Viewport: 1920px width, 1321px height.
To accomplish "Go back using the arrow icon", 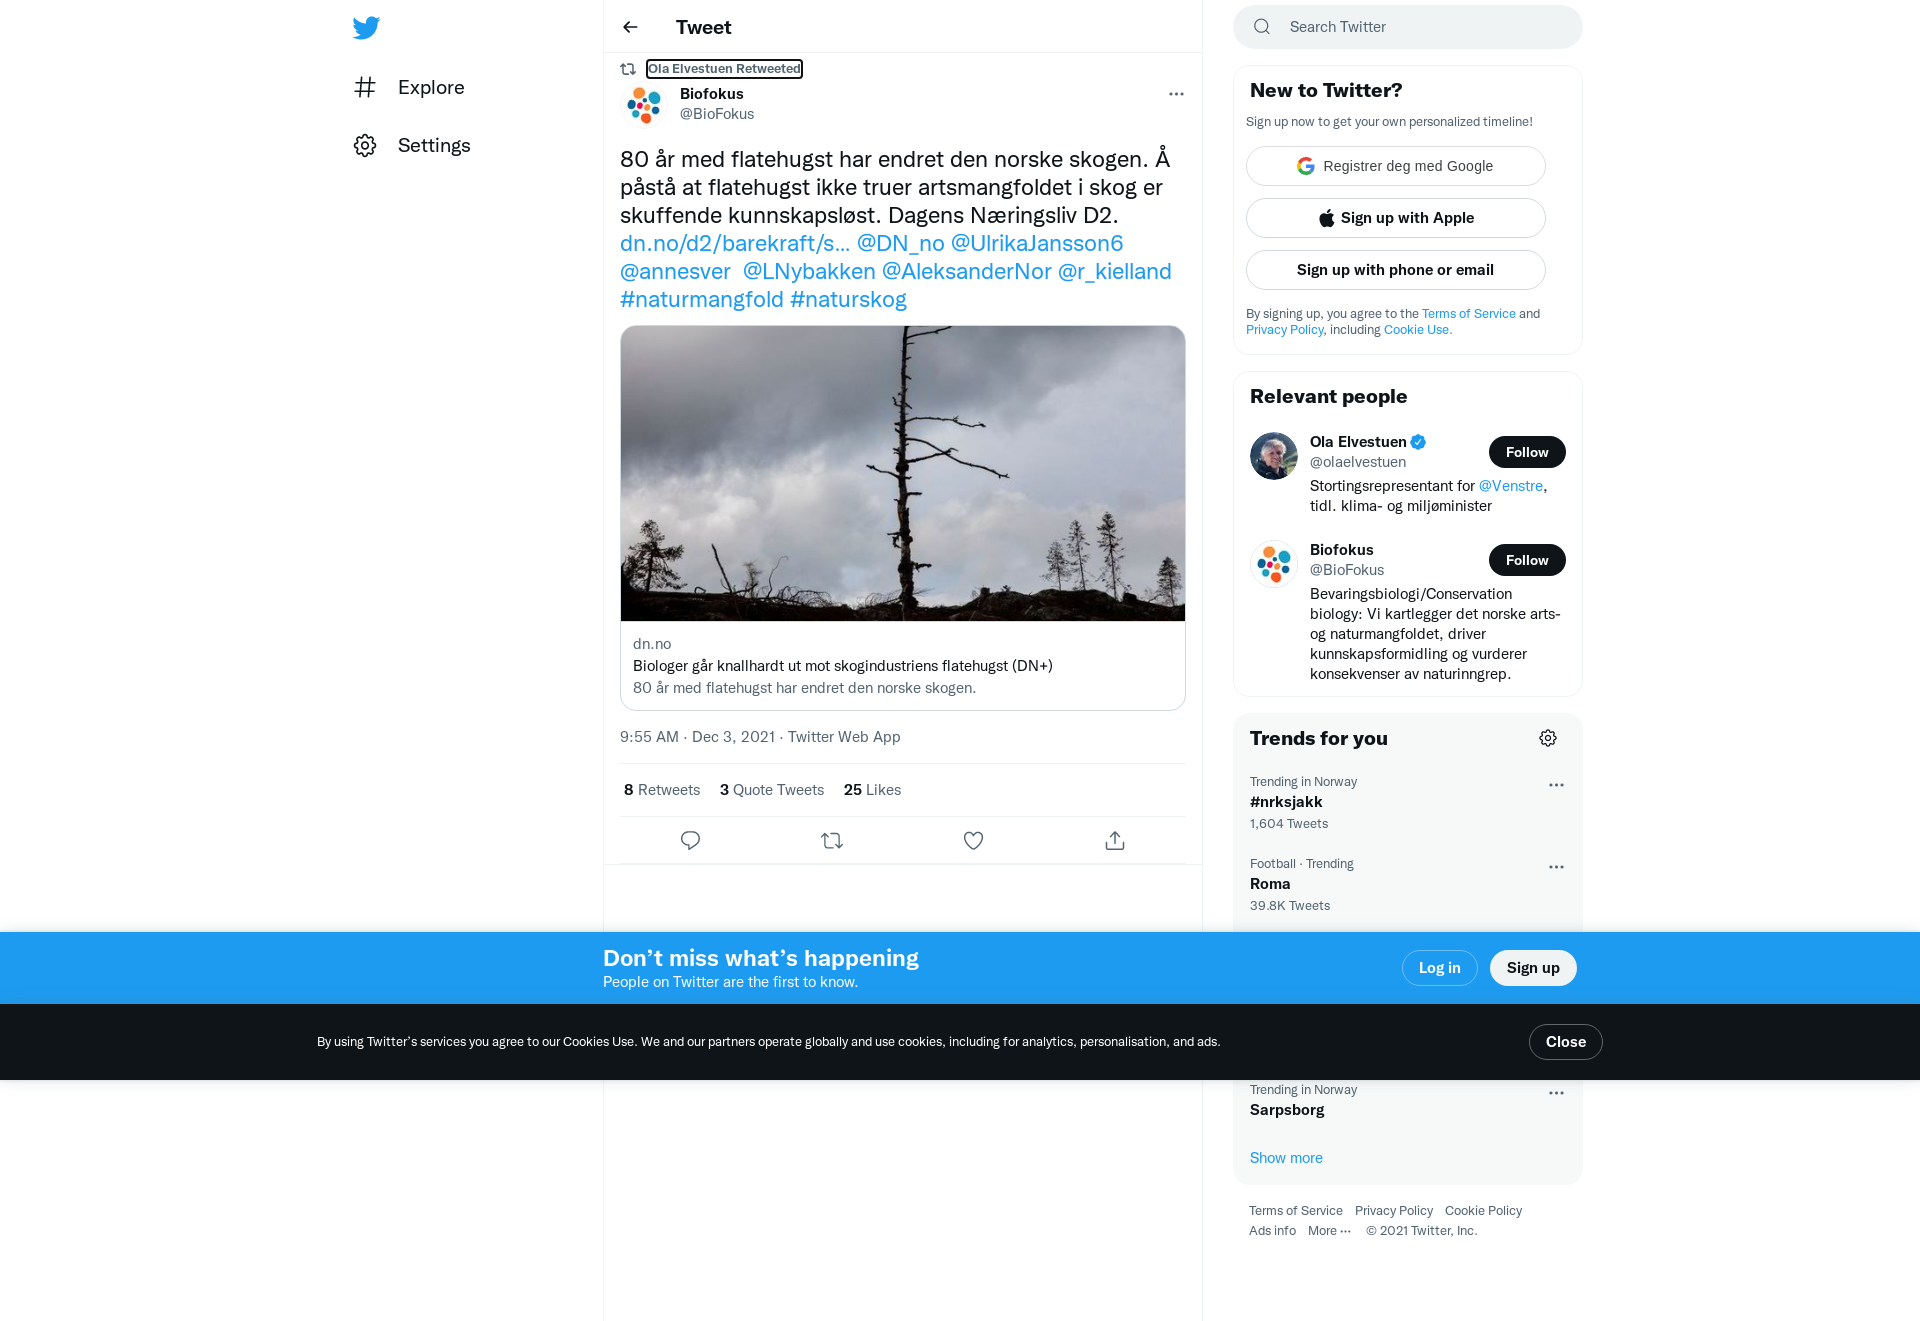I will pyautogui.click(x=630, y=27).
